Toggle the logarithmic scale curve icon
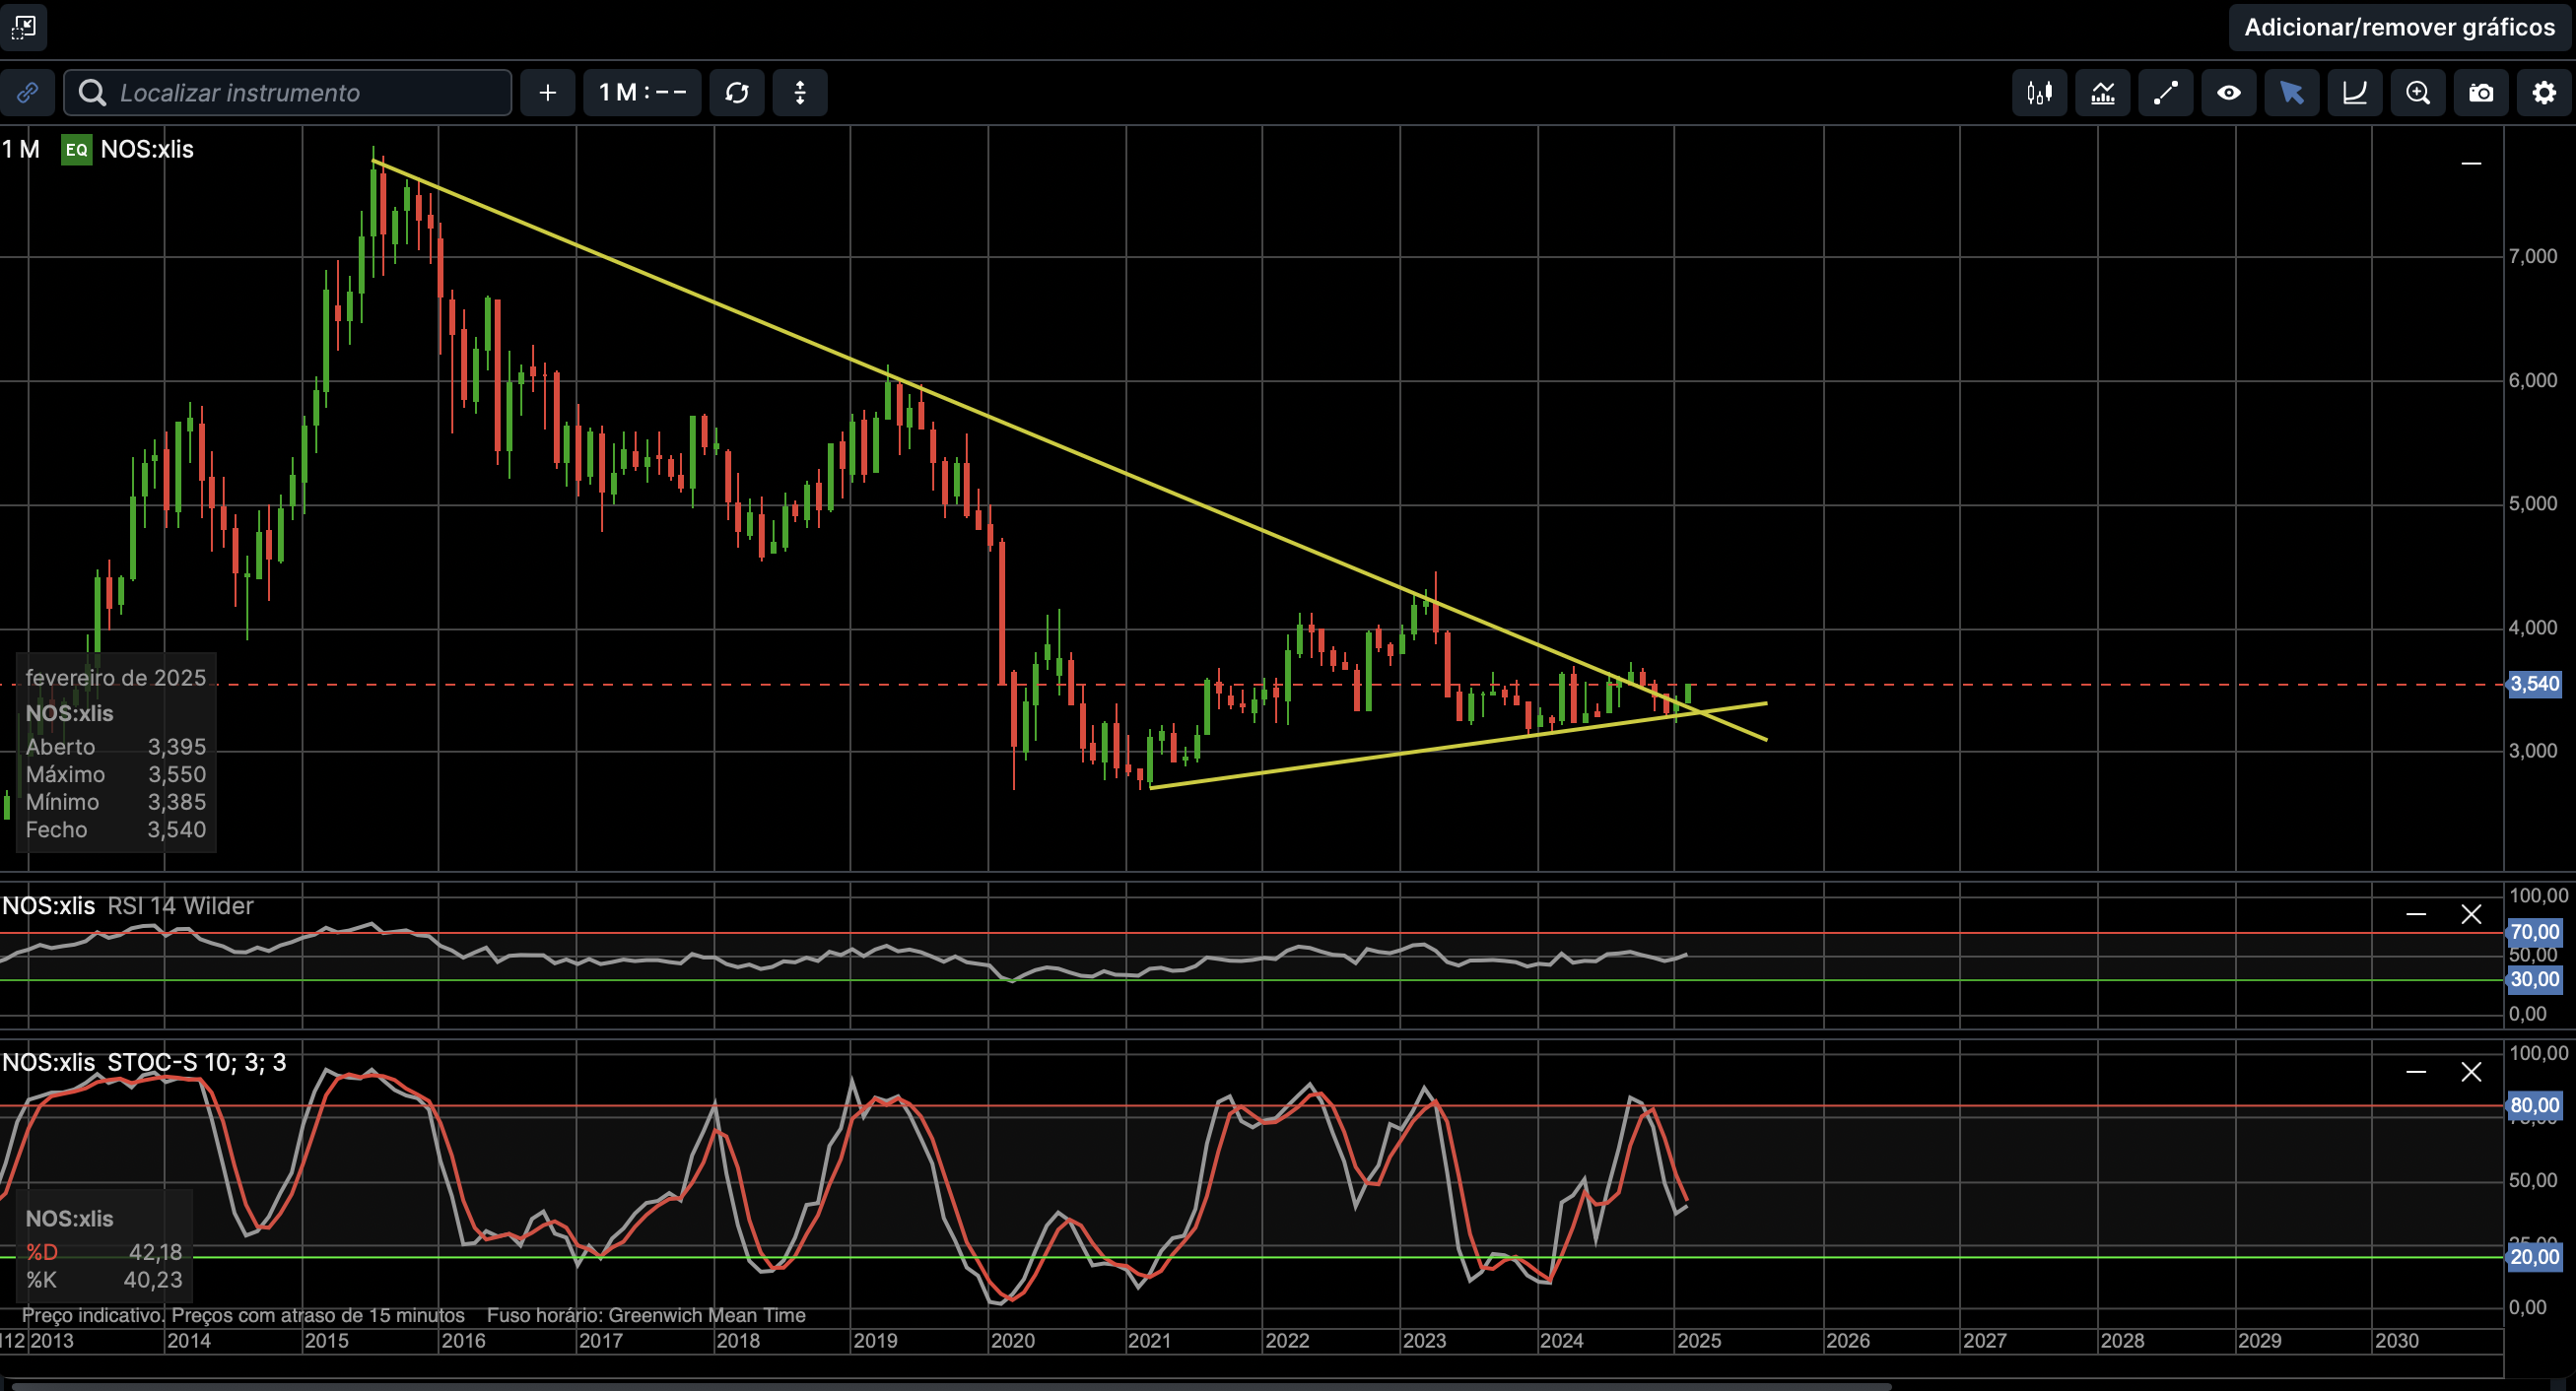This screenshot has height=1391, width=2576. (x=2354, y=93)
